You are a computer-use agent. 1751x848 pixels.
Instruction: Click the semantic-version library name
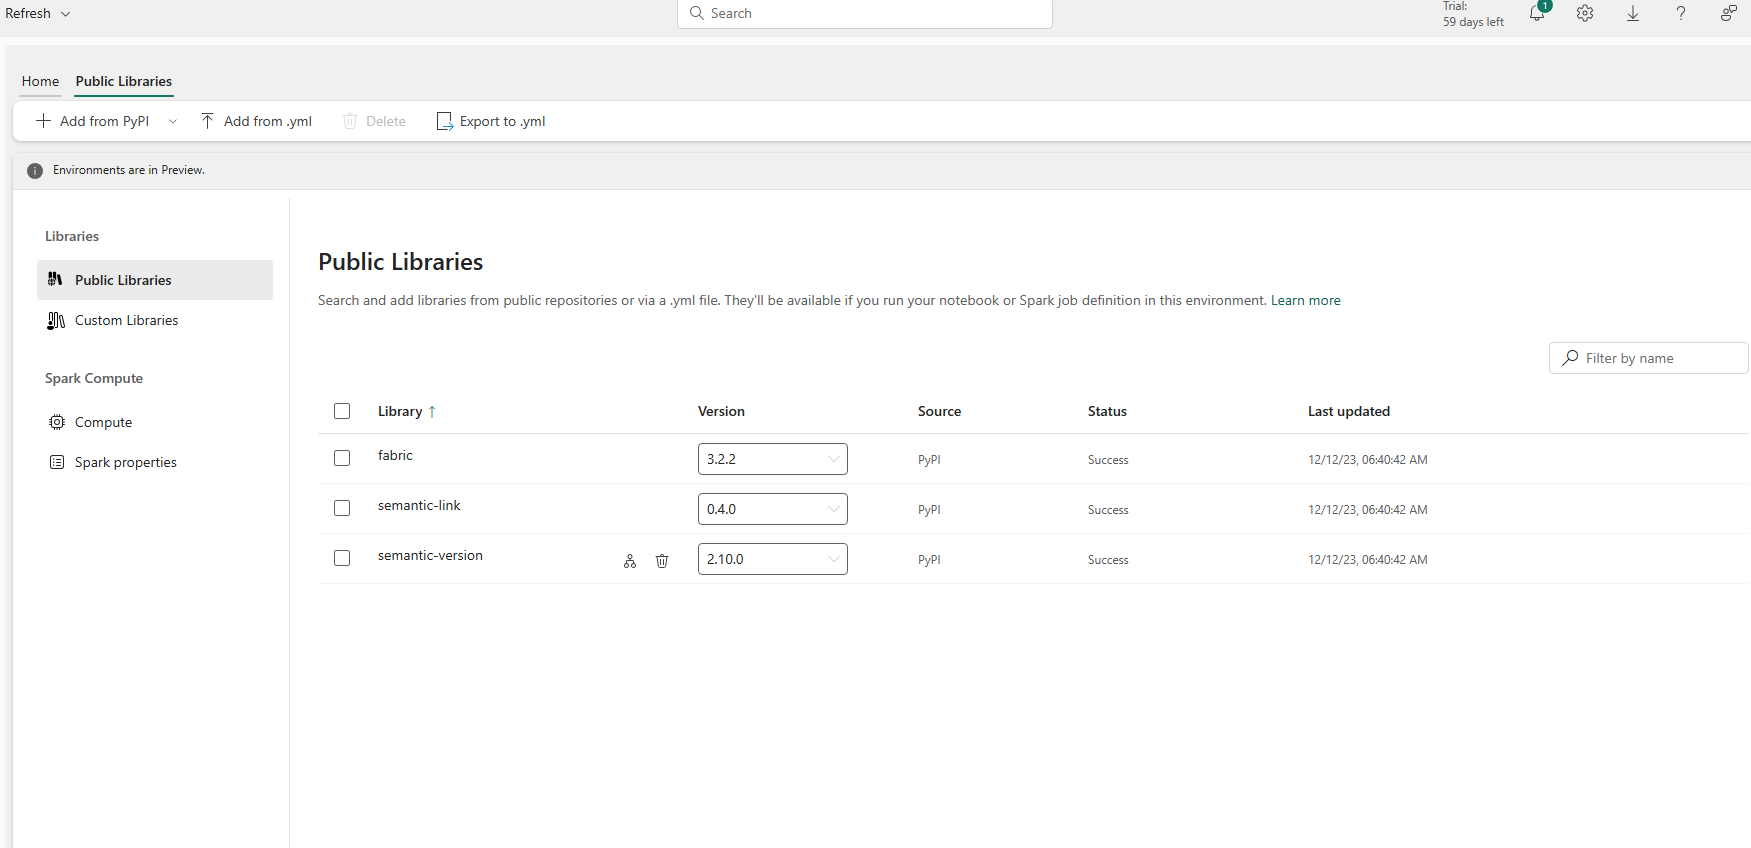(x=430, y=555)
